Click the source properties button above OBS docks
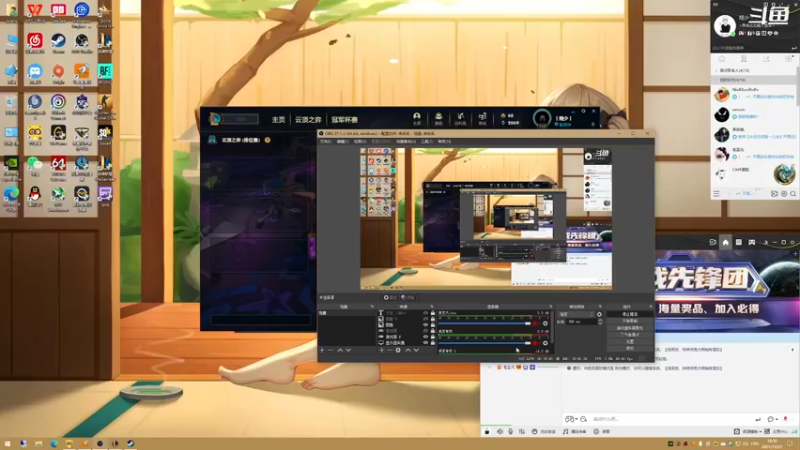This screenshot has height=450, width=800. click(x=390, y=297)
